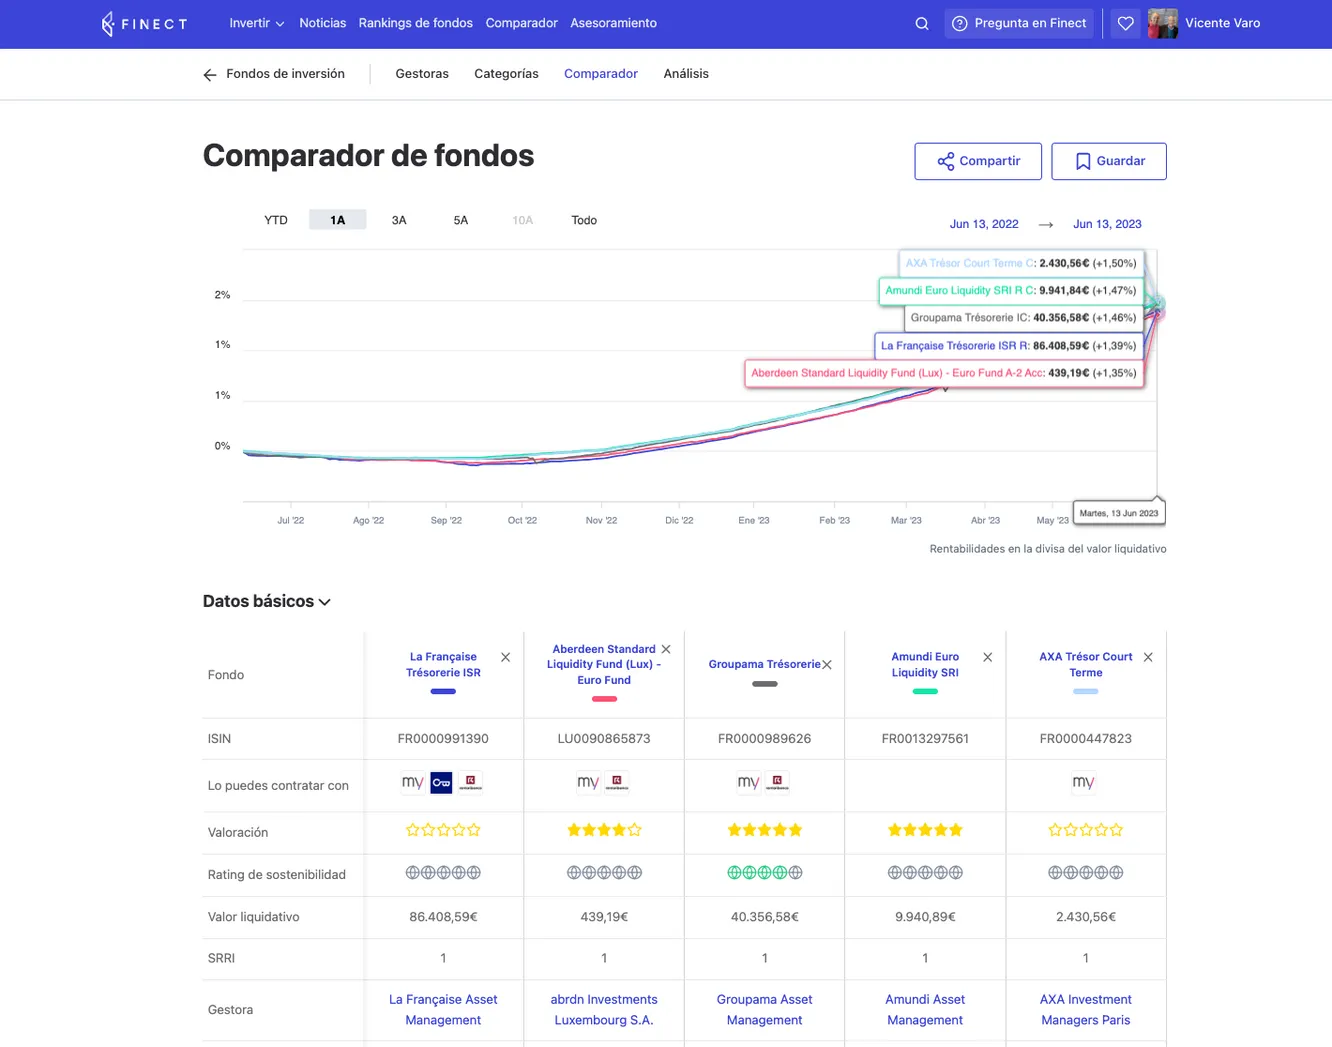Go back using arrow beside Fondos de inversión

pyautogui.click(x=210, y=75)
